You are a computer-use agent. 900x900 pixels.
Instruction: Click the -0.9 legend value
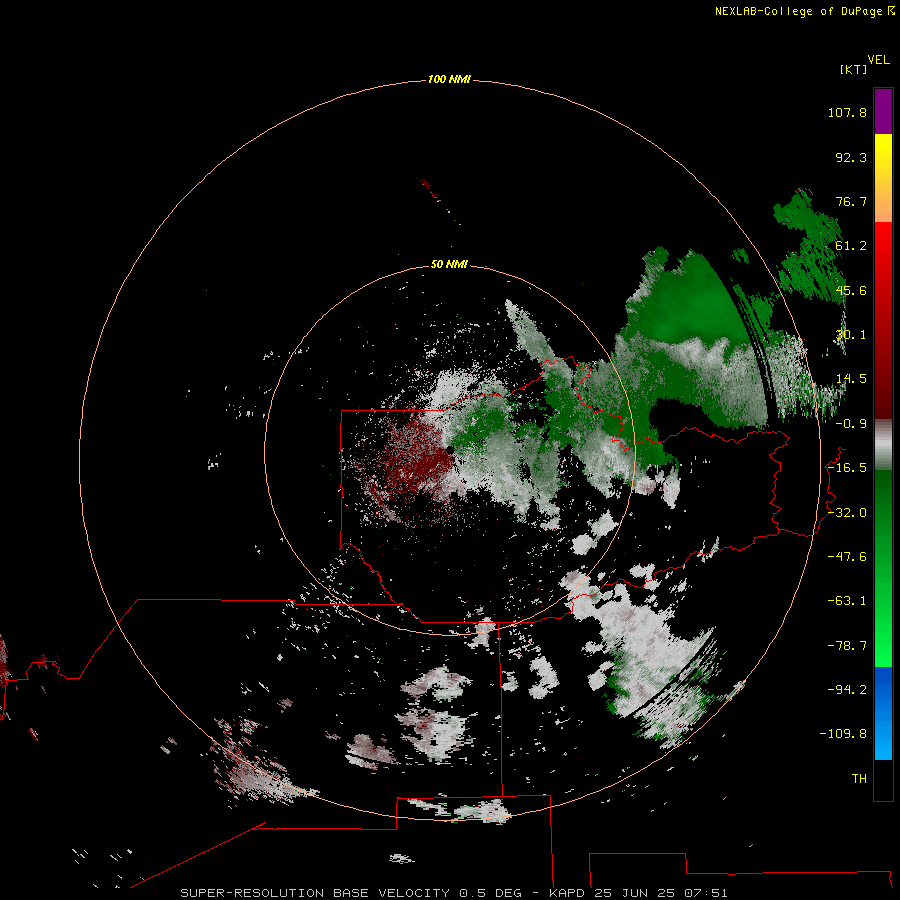[851, 424]
